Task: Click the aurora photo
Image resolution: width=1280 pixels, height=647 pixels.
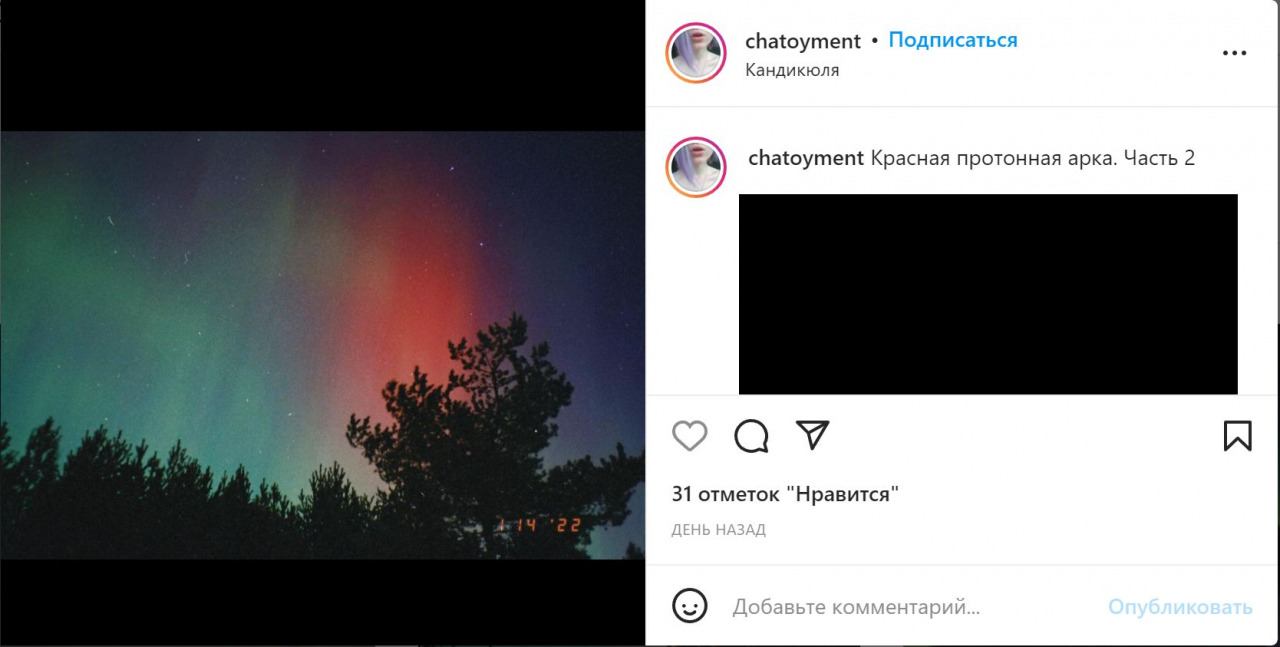Action: 322,345
